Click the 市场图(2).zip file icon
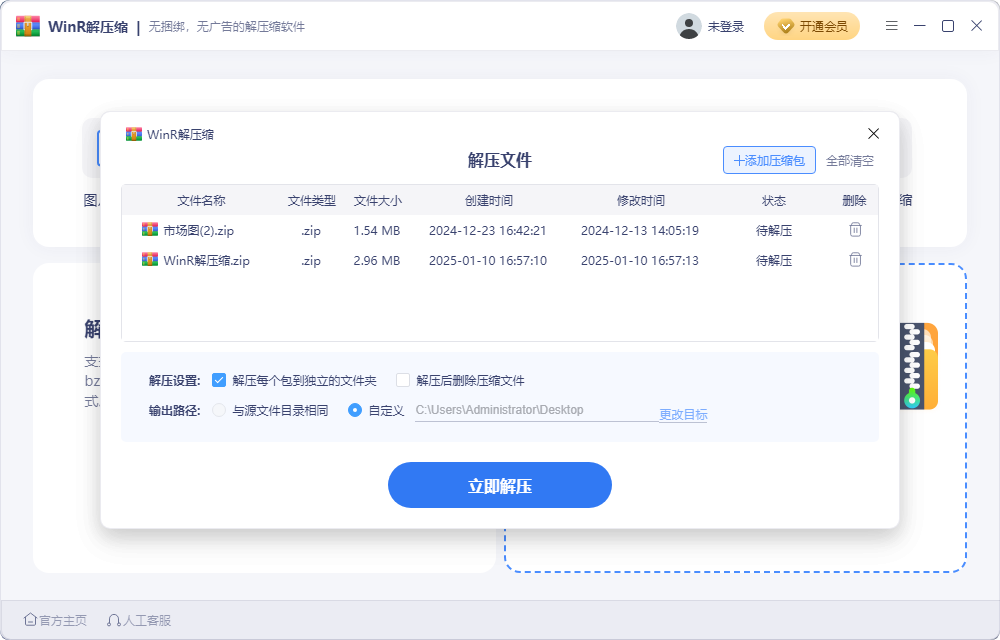This screenshot has width=1000, height=640. click(150, 230)
